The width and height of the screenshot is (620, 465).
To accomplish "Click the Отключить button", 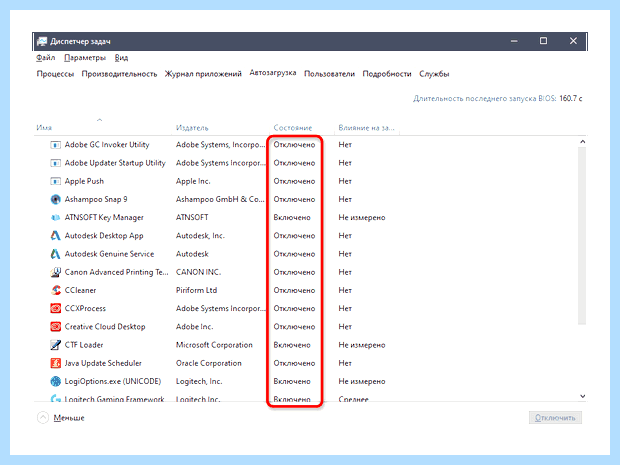I will click(555, 418).
